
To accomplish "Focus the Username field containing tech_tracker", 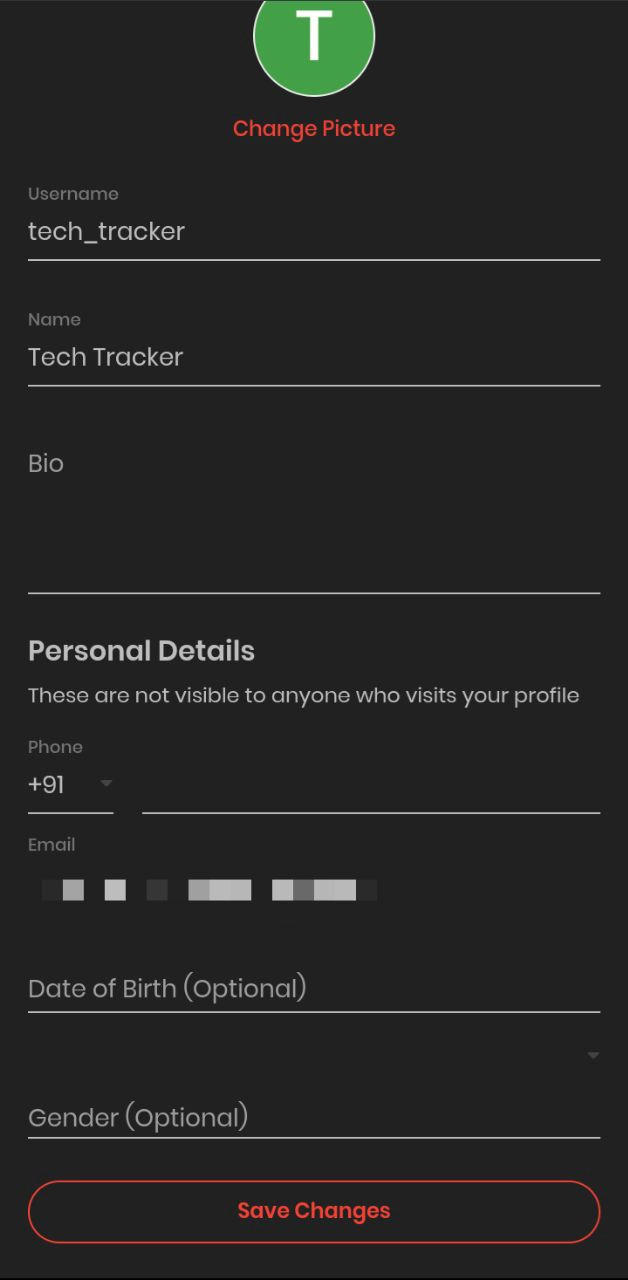I will coord(314,232).
